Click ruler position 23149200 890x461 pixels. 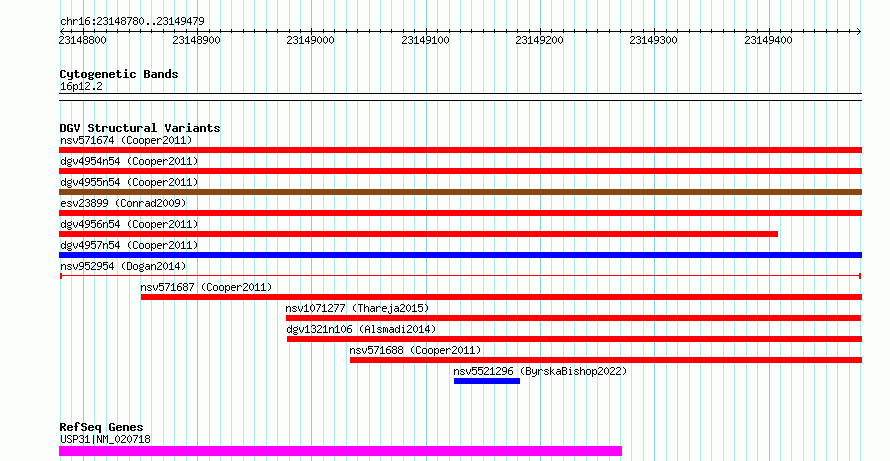(x=539, y=40)
